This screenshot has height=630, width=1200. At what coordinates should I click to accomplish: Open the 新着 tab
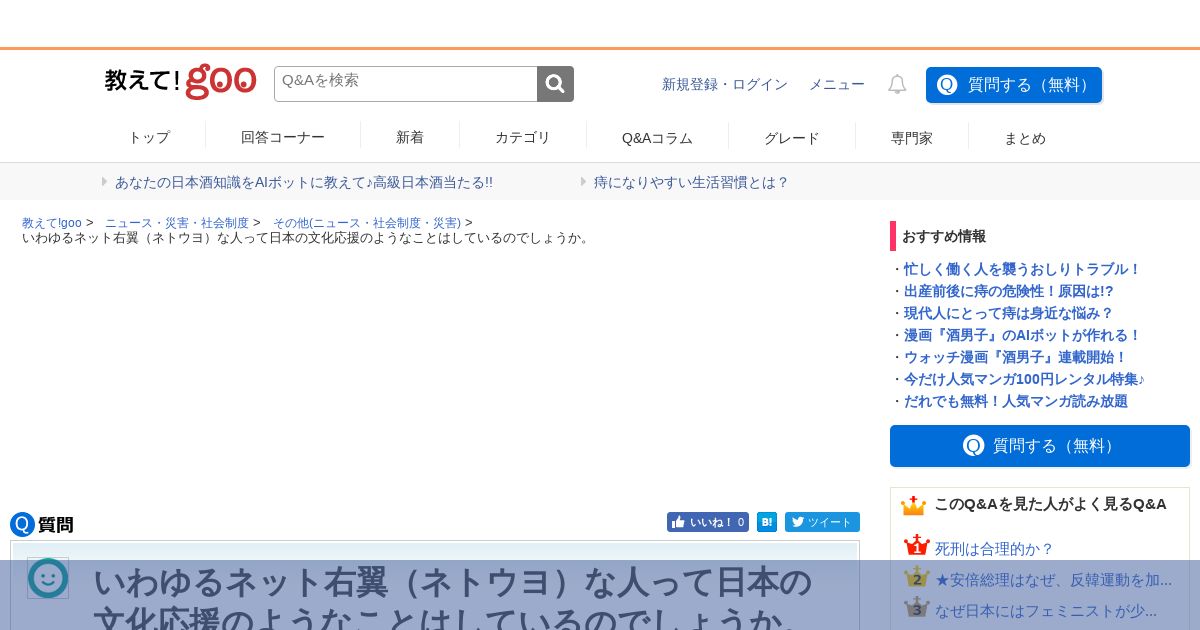pyautogui.click(x=410, y=138)
